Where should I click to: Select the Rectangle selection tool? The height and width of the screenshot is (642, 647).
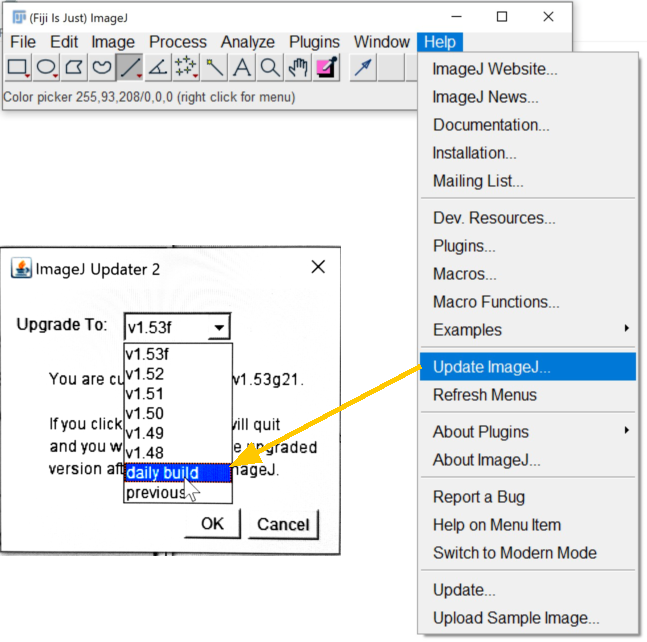[x=18, y=68]
